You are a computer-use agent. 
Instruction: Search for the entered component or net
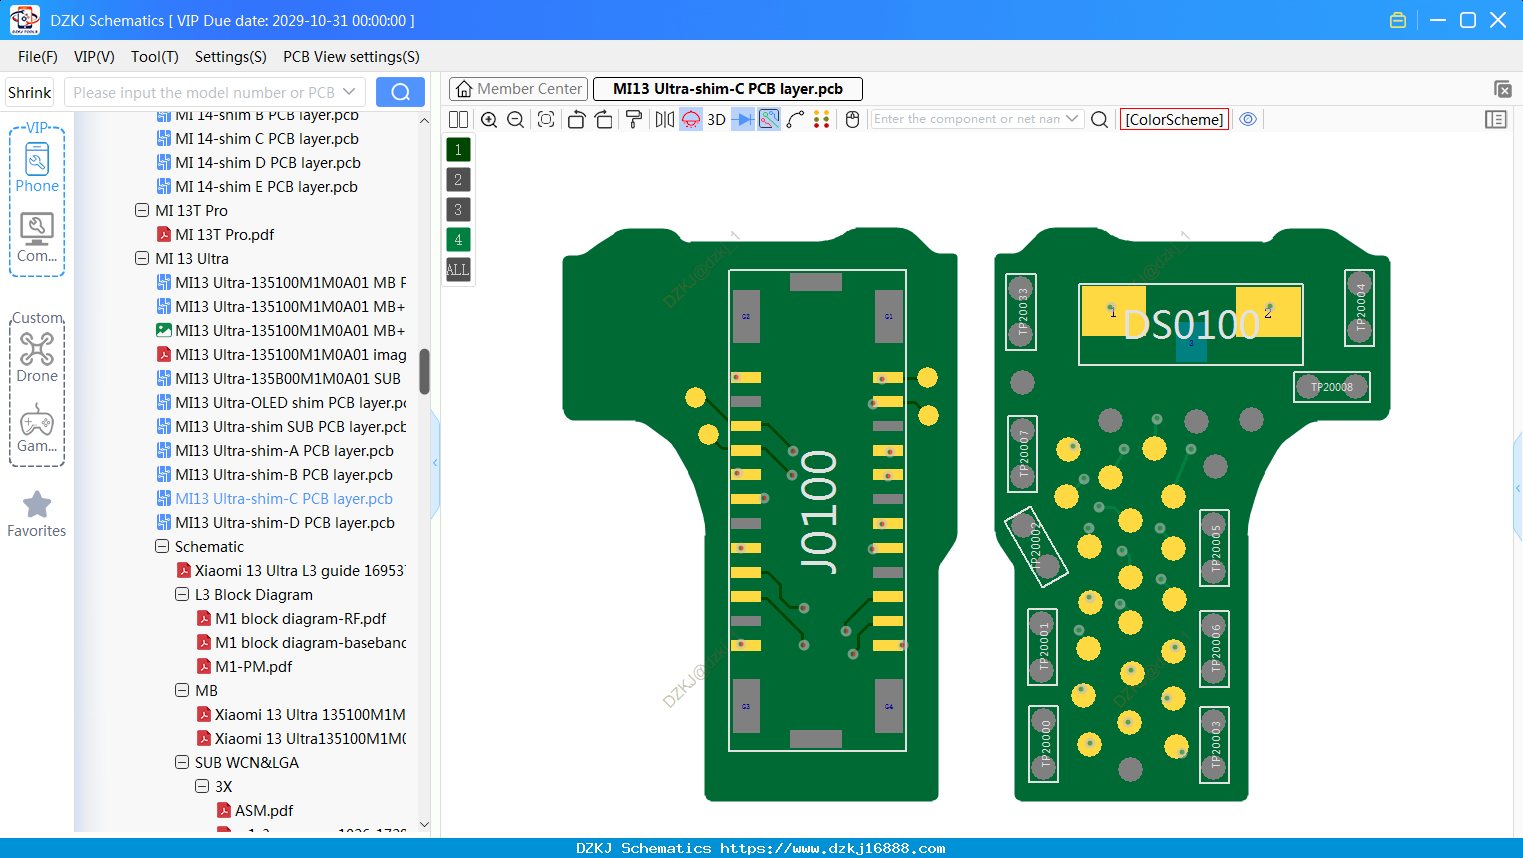pyautogui.click(x=1099, y=120)
